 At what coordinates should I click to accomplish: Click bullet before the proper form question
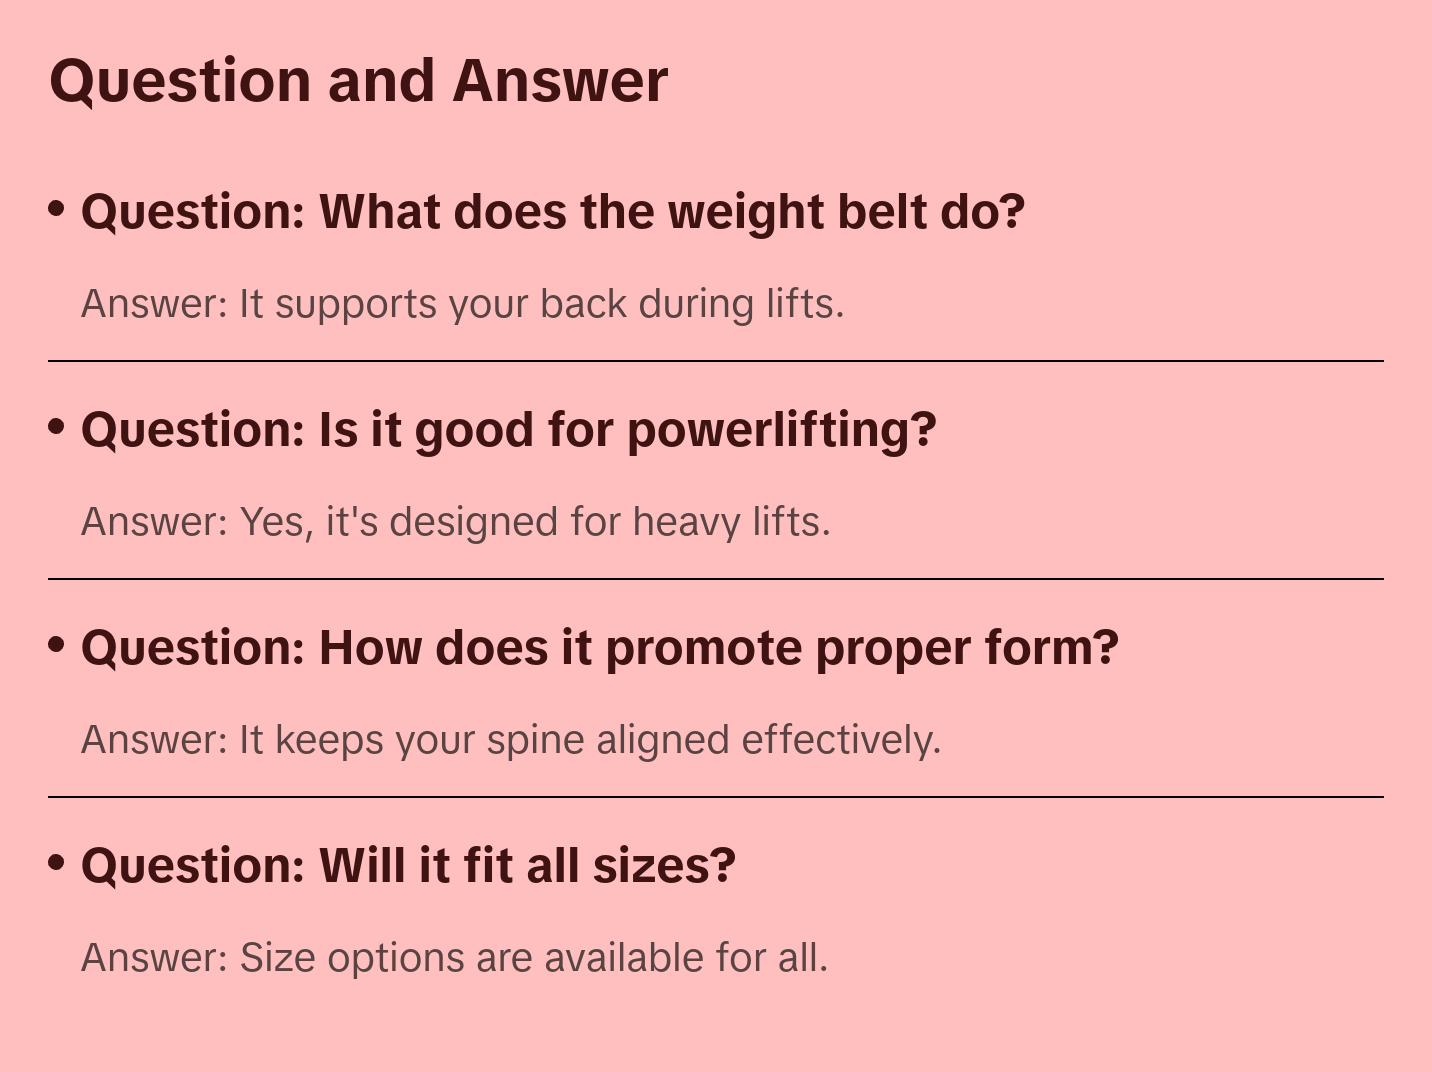(x=57, y=645)
